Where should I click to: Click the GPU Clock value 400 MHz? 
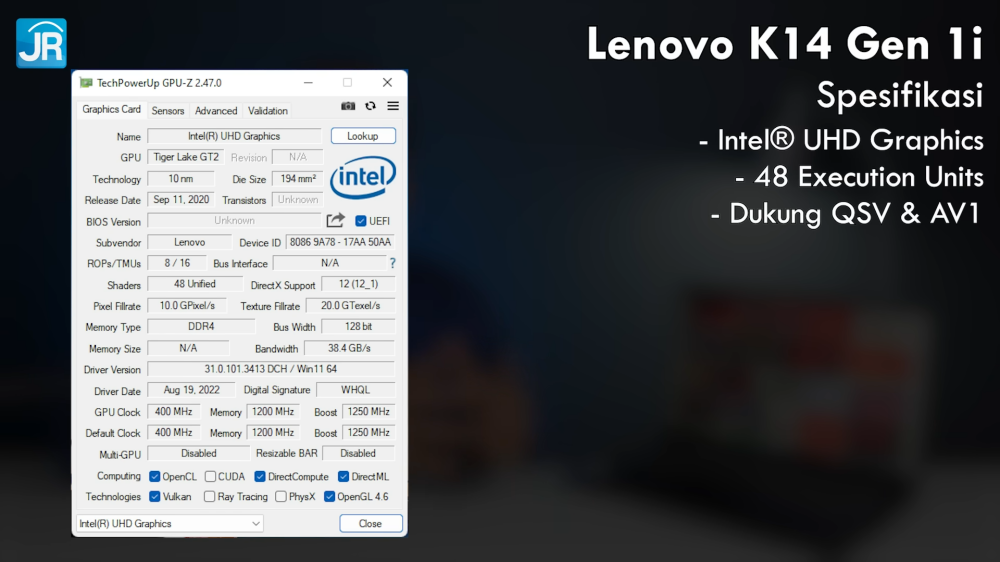(173, 411)
